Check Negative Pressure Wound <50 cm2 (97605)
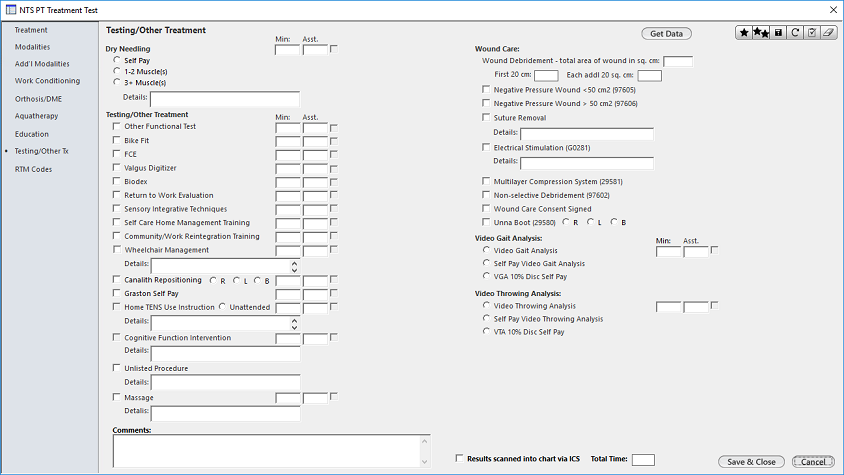Image resolution: width=844 pixels, height=475 pixels. click(x=486, y=89)
